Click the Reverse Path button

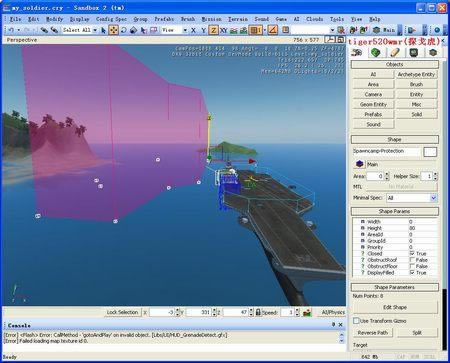click(x=373, y=333)
